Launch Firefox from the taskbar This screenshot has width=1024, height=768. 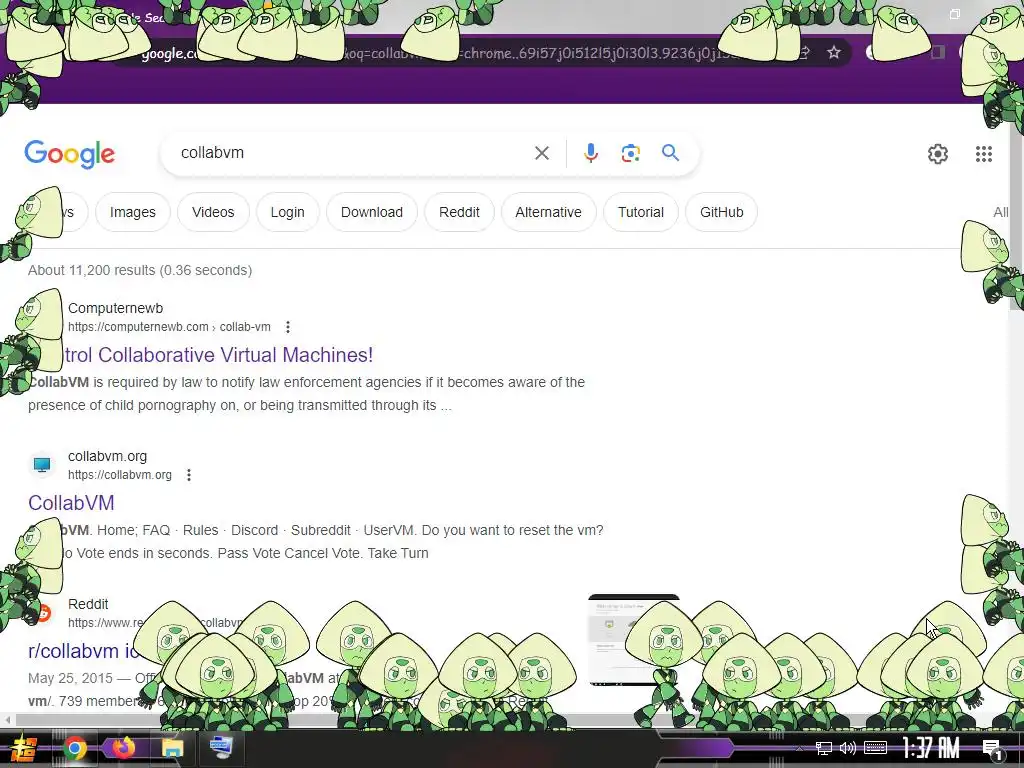(x=123, y=748)
